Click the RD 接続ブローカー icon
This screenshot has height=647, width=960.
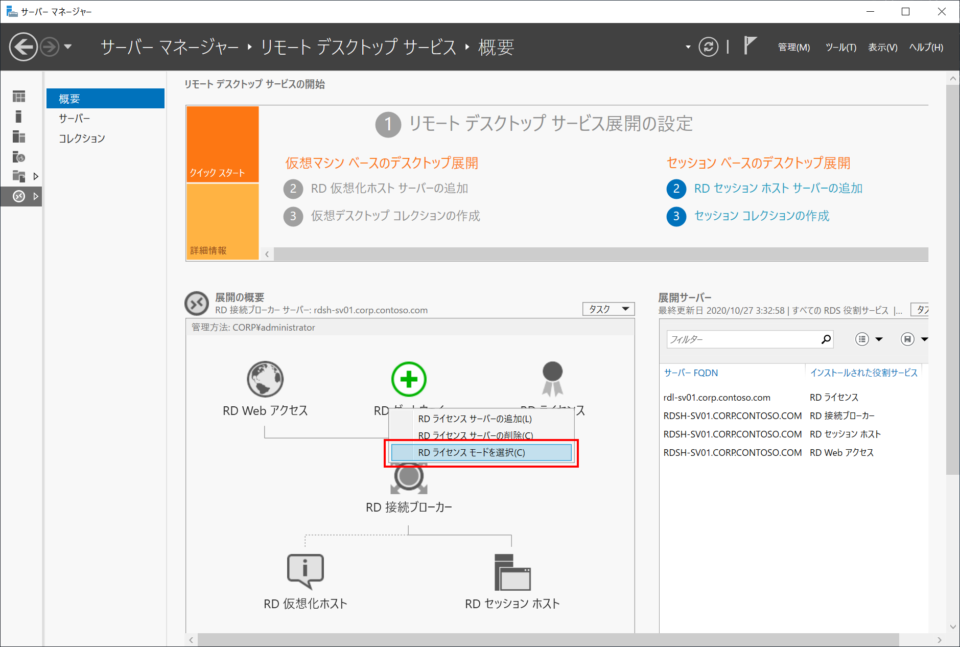(409, 479)
